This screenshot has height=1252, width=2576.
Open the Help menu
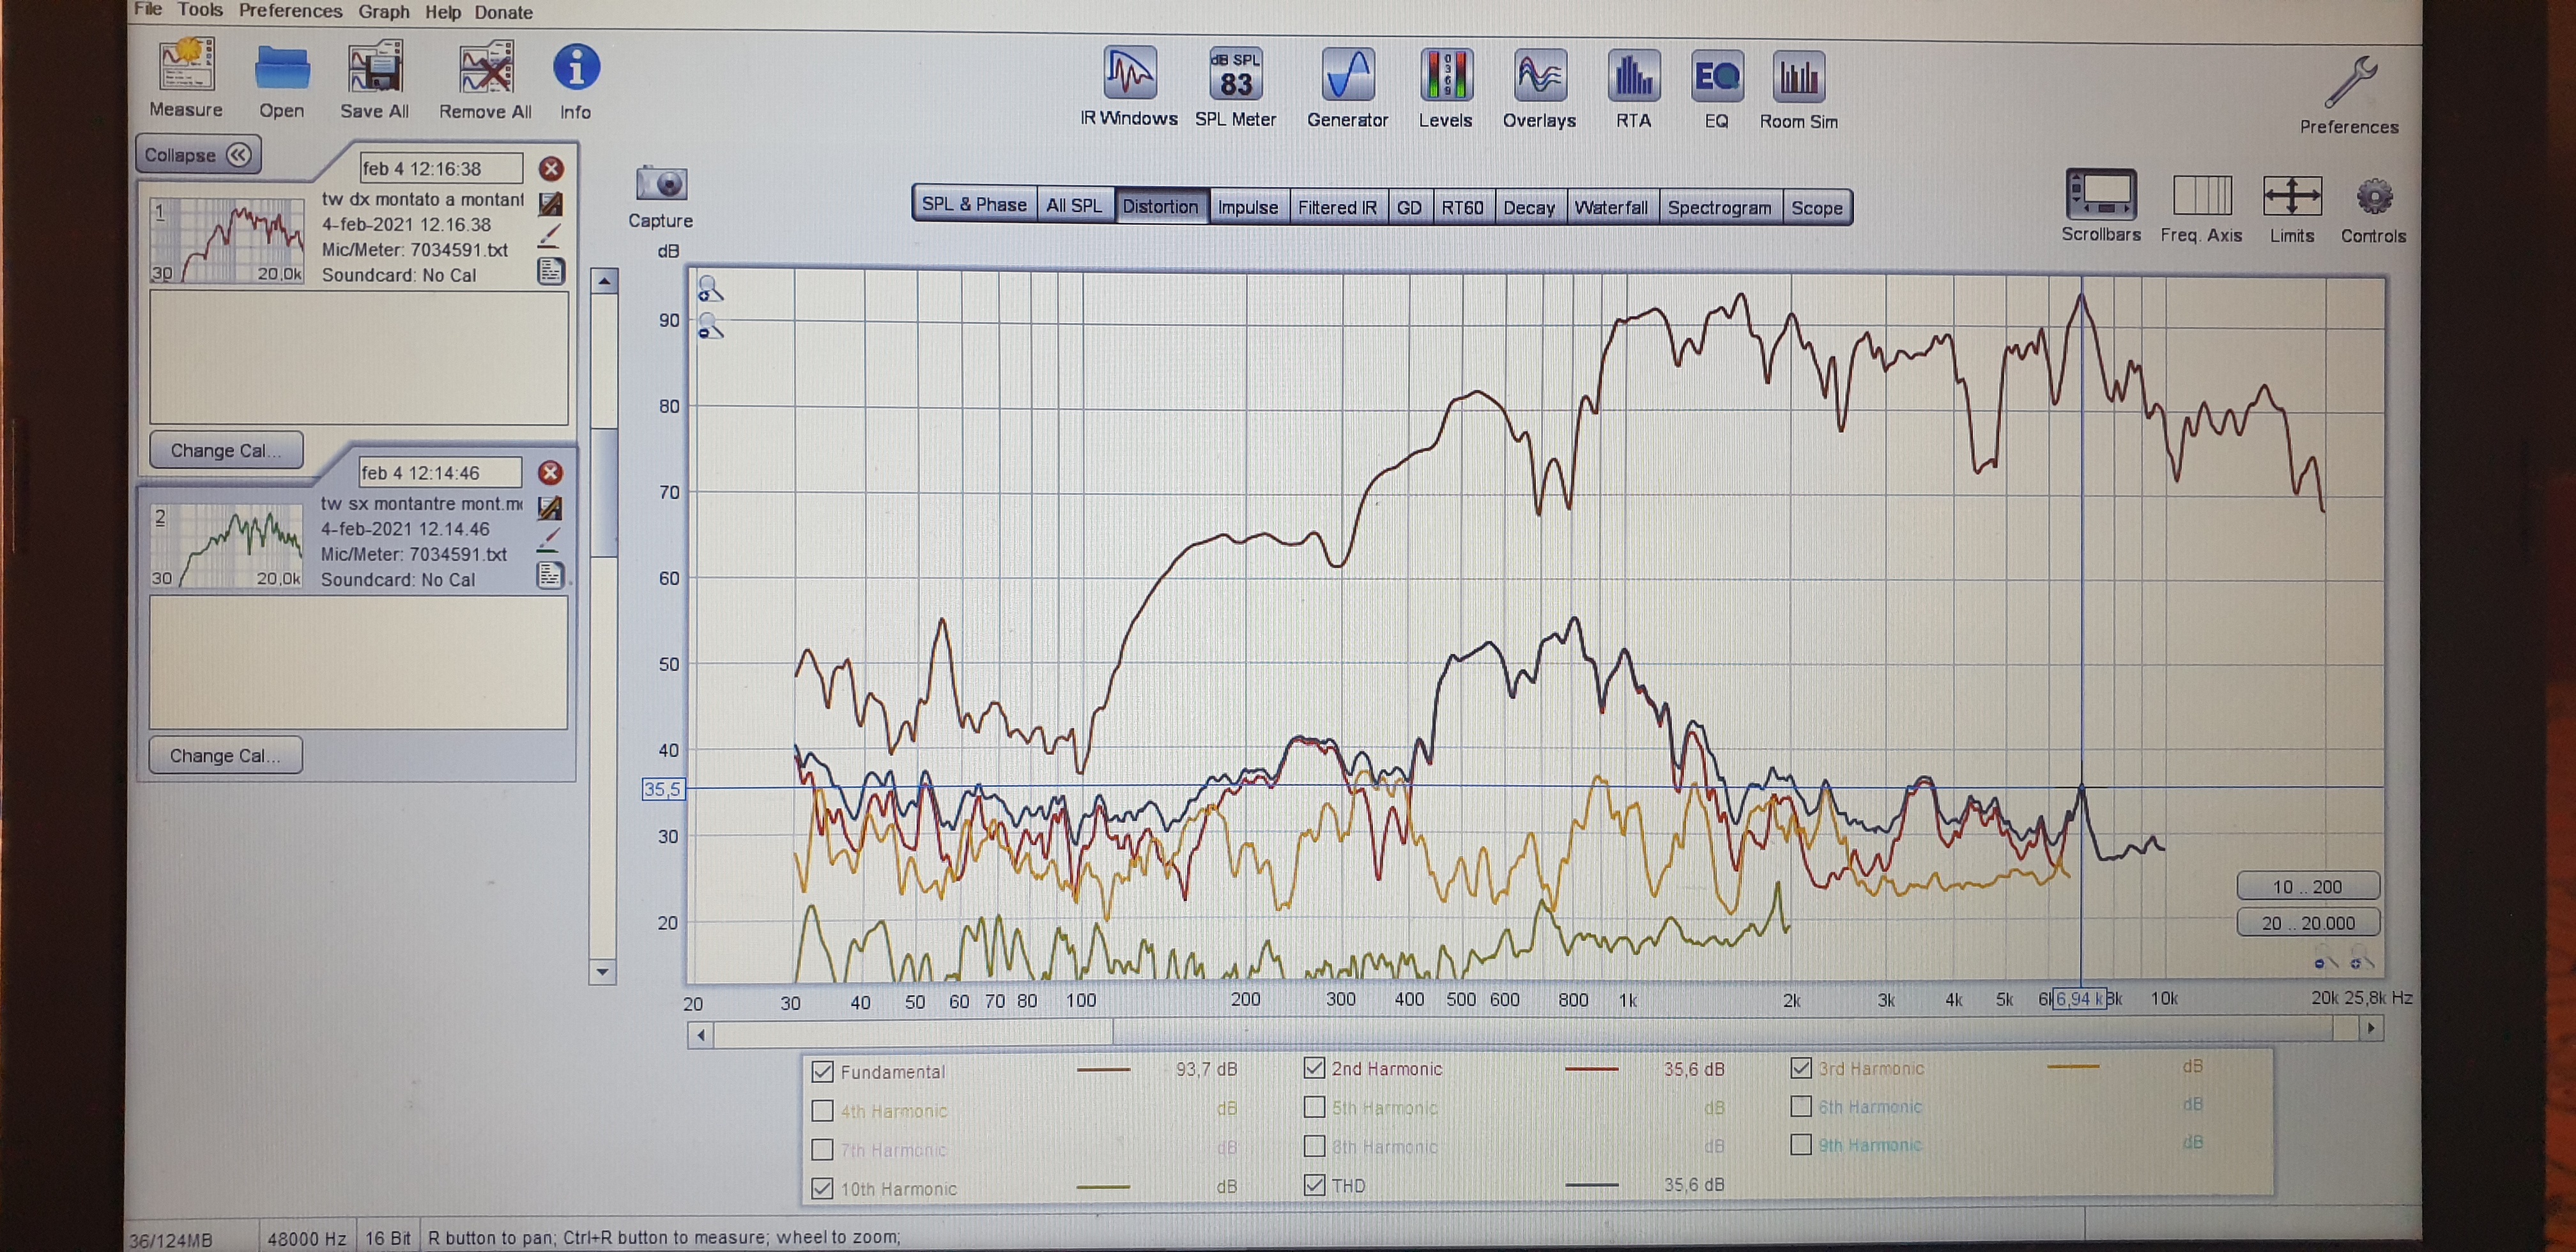tap(442, 12)
